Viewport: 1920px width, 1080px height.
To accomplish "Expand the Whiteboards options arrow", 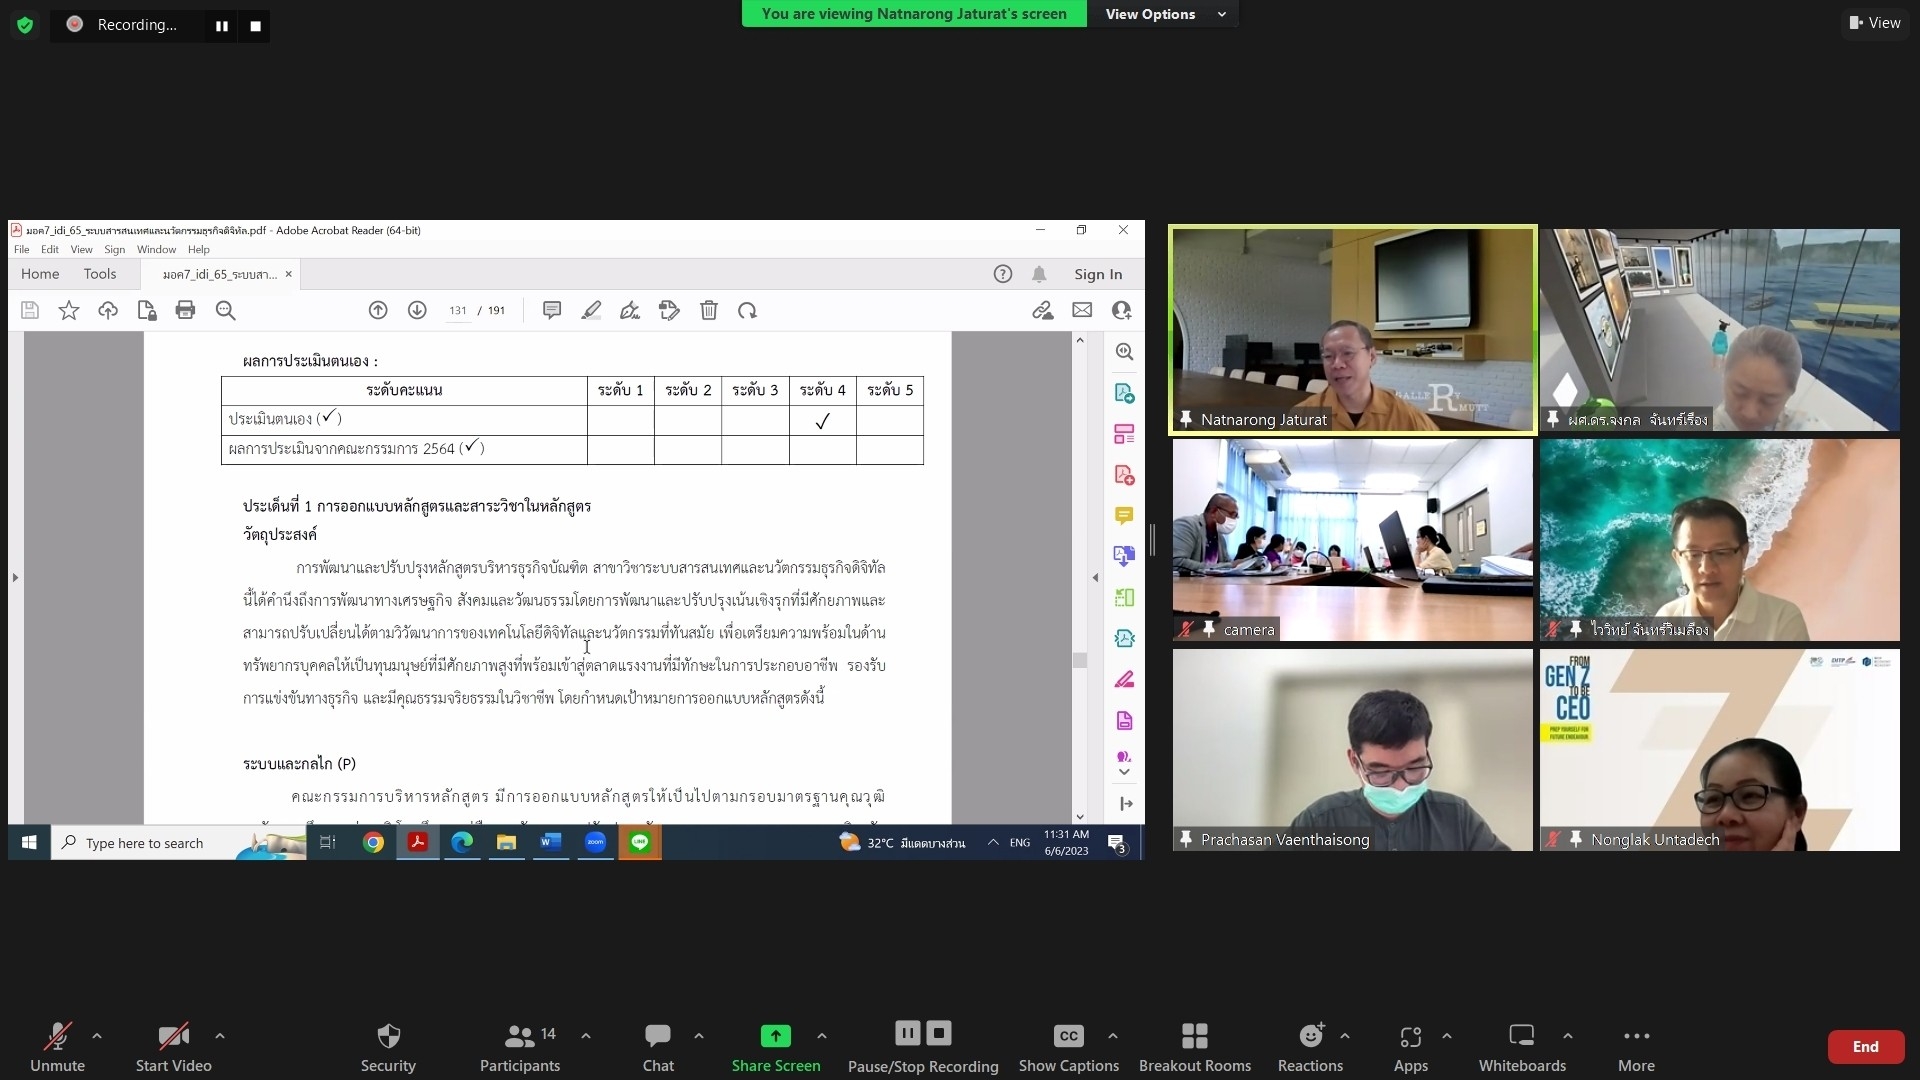I will (1568, 1036).
